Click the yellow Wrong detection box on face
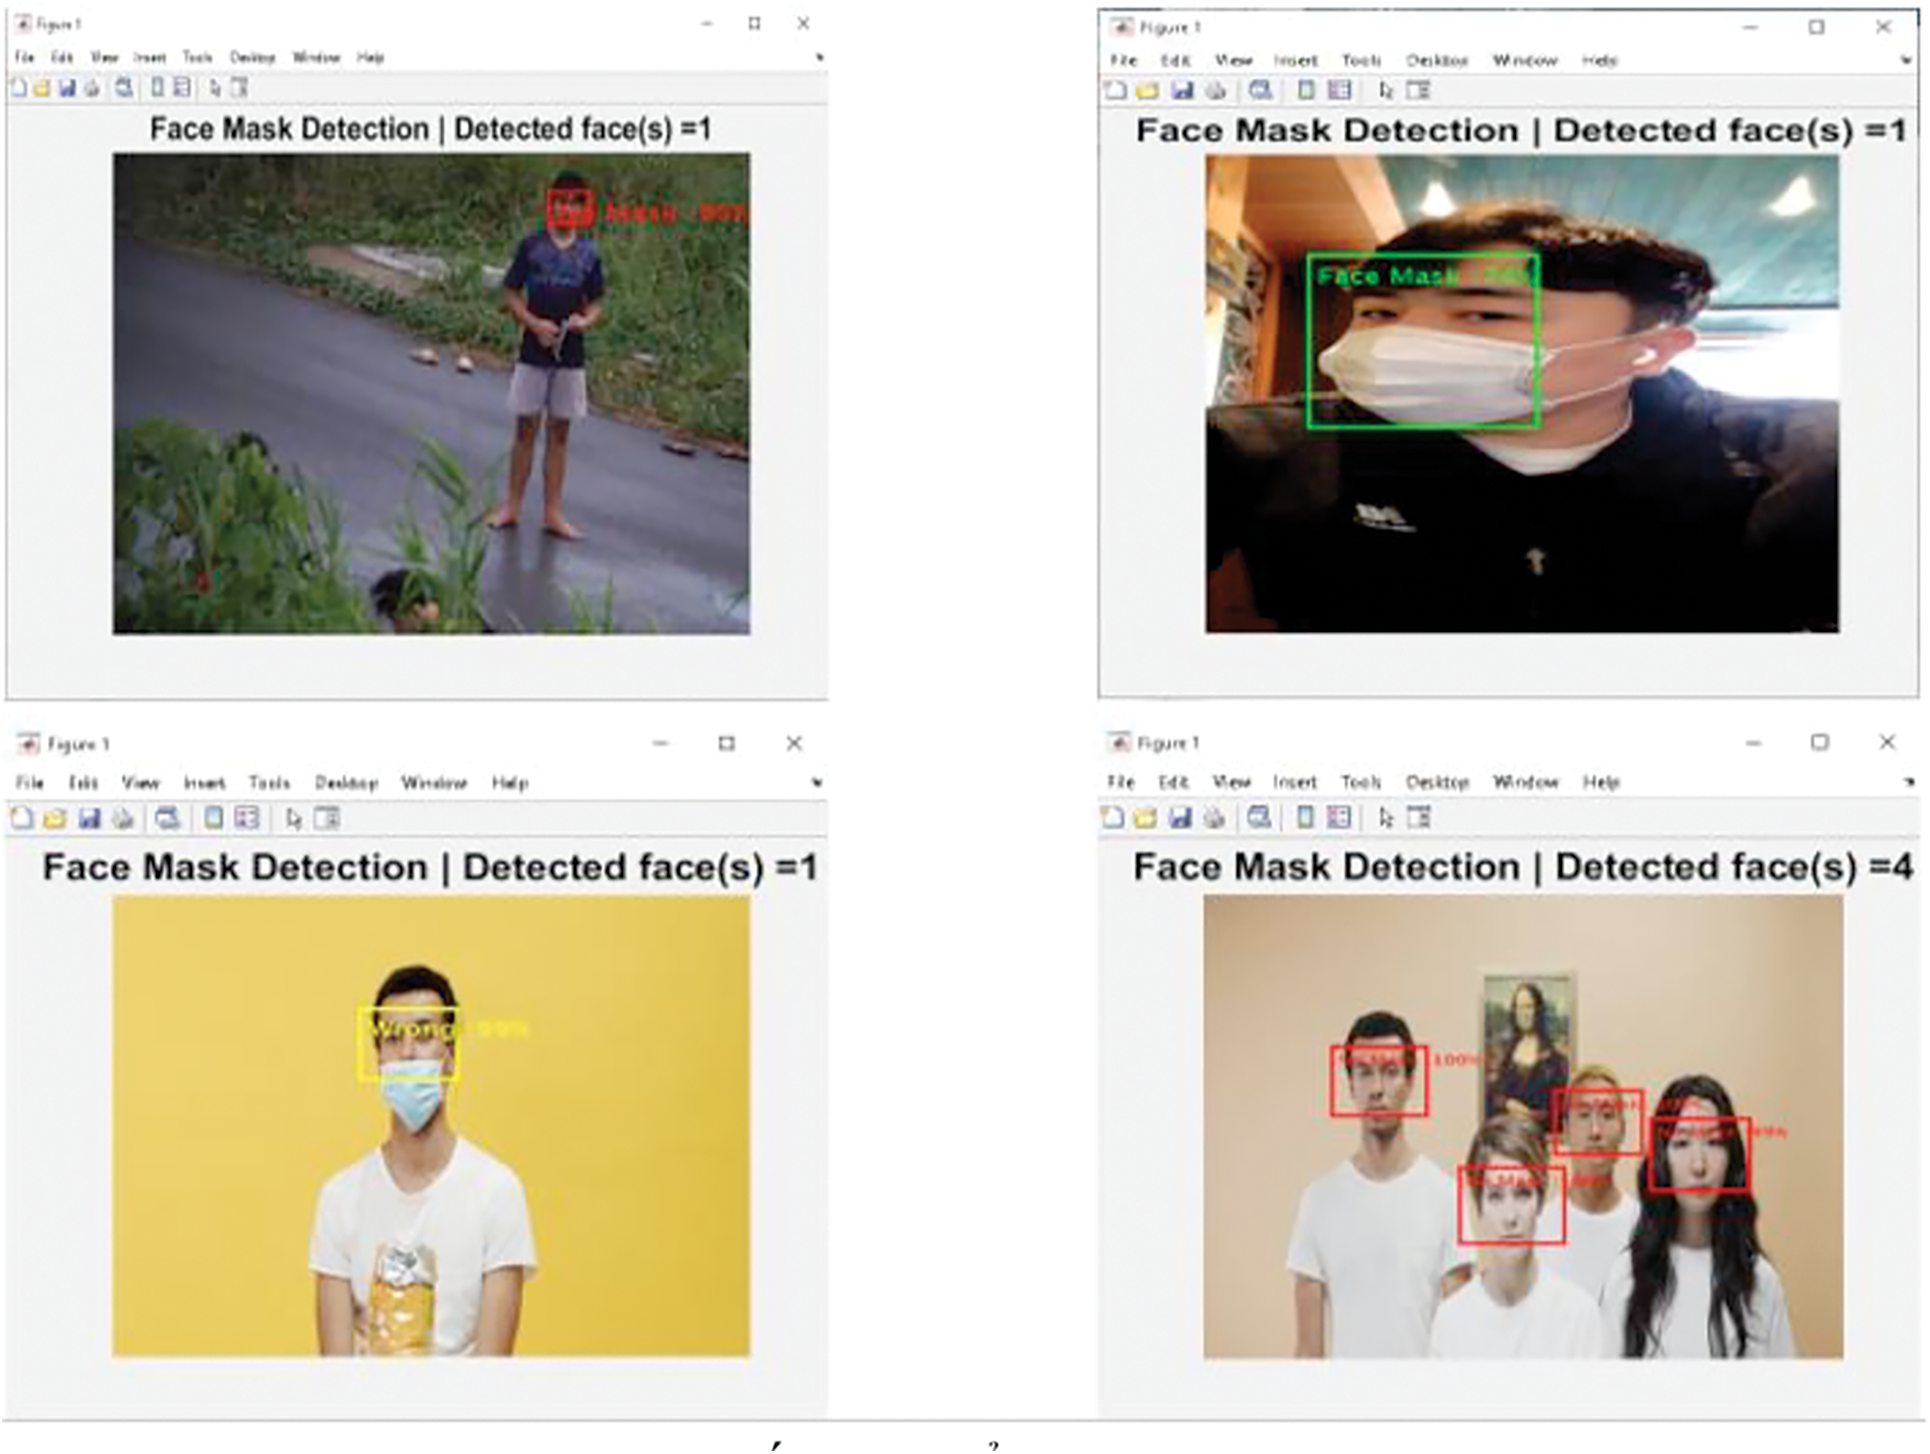The height and width of the screenshot is (1454, 1930). click(x=409, y=1043)
